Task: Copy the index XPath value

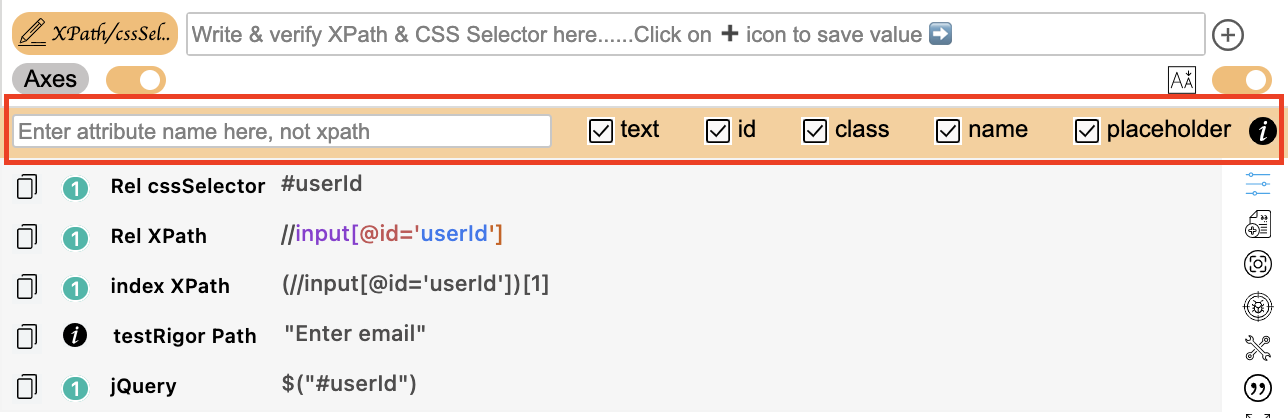Action: (27, 287)
